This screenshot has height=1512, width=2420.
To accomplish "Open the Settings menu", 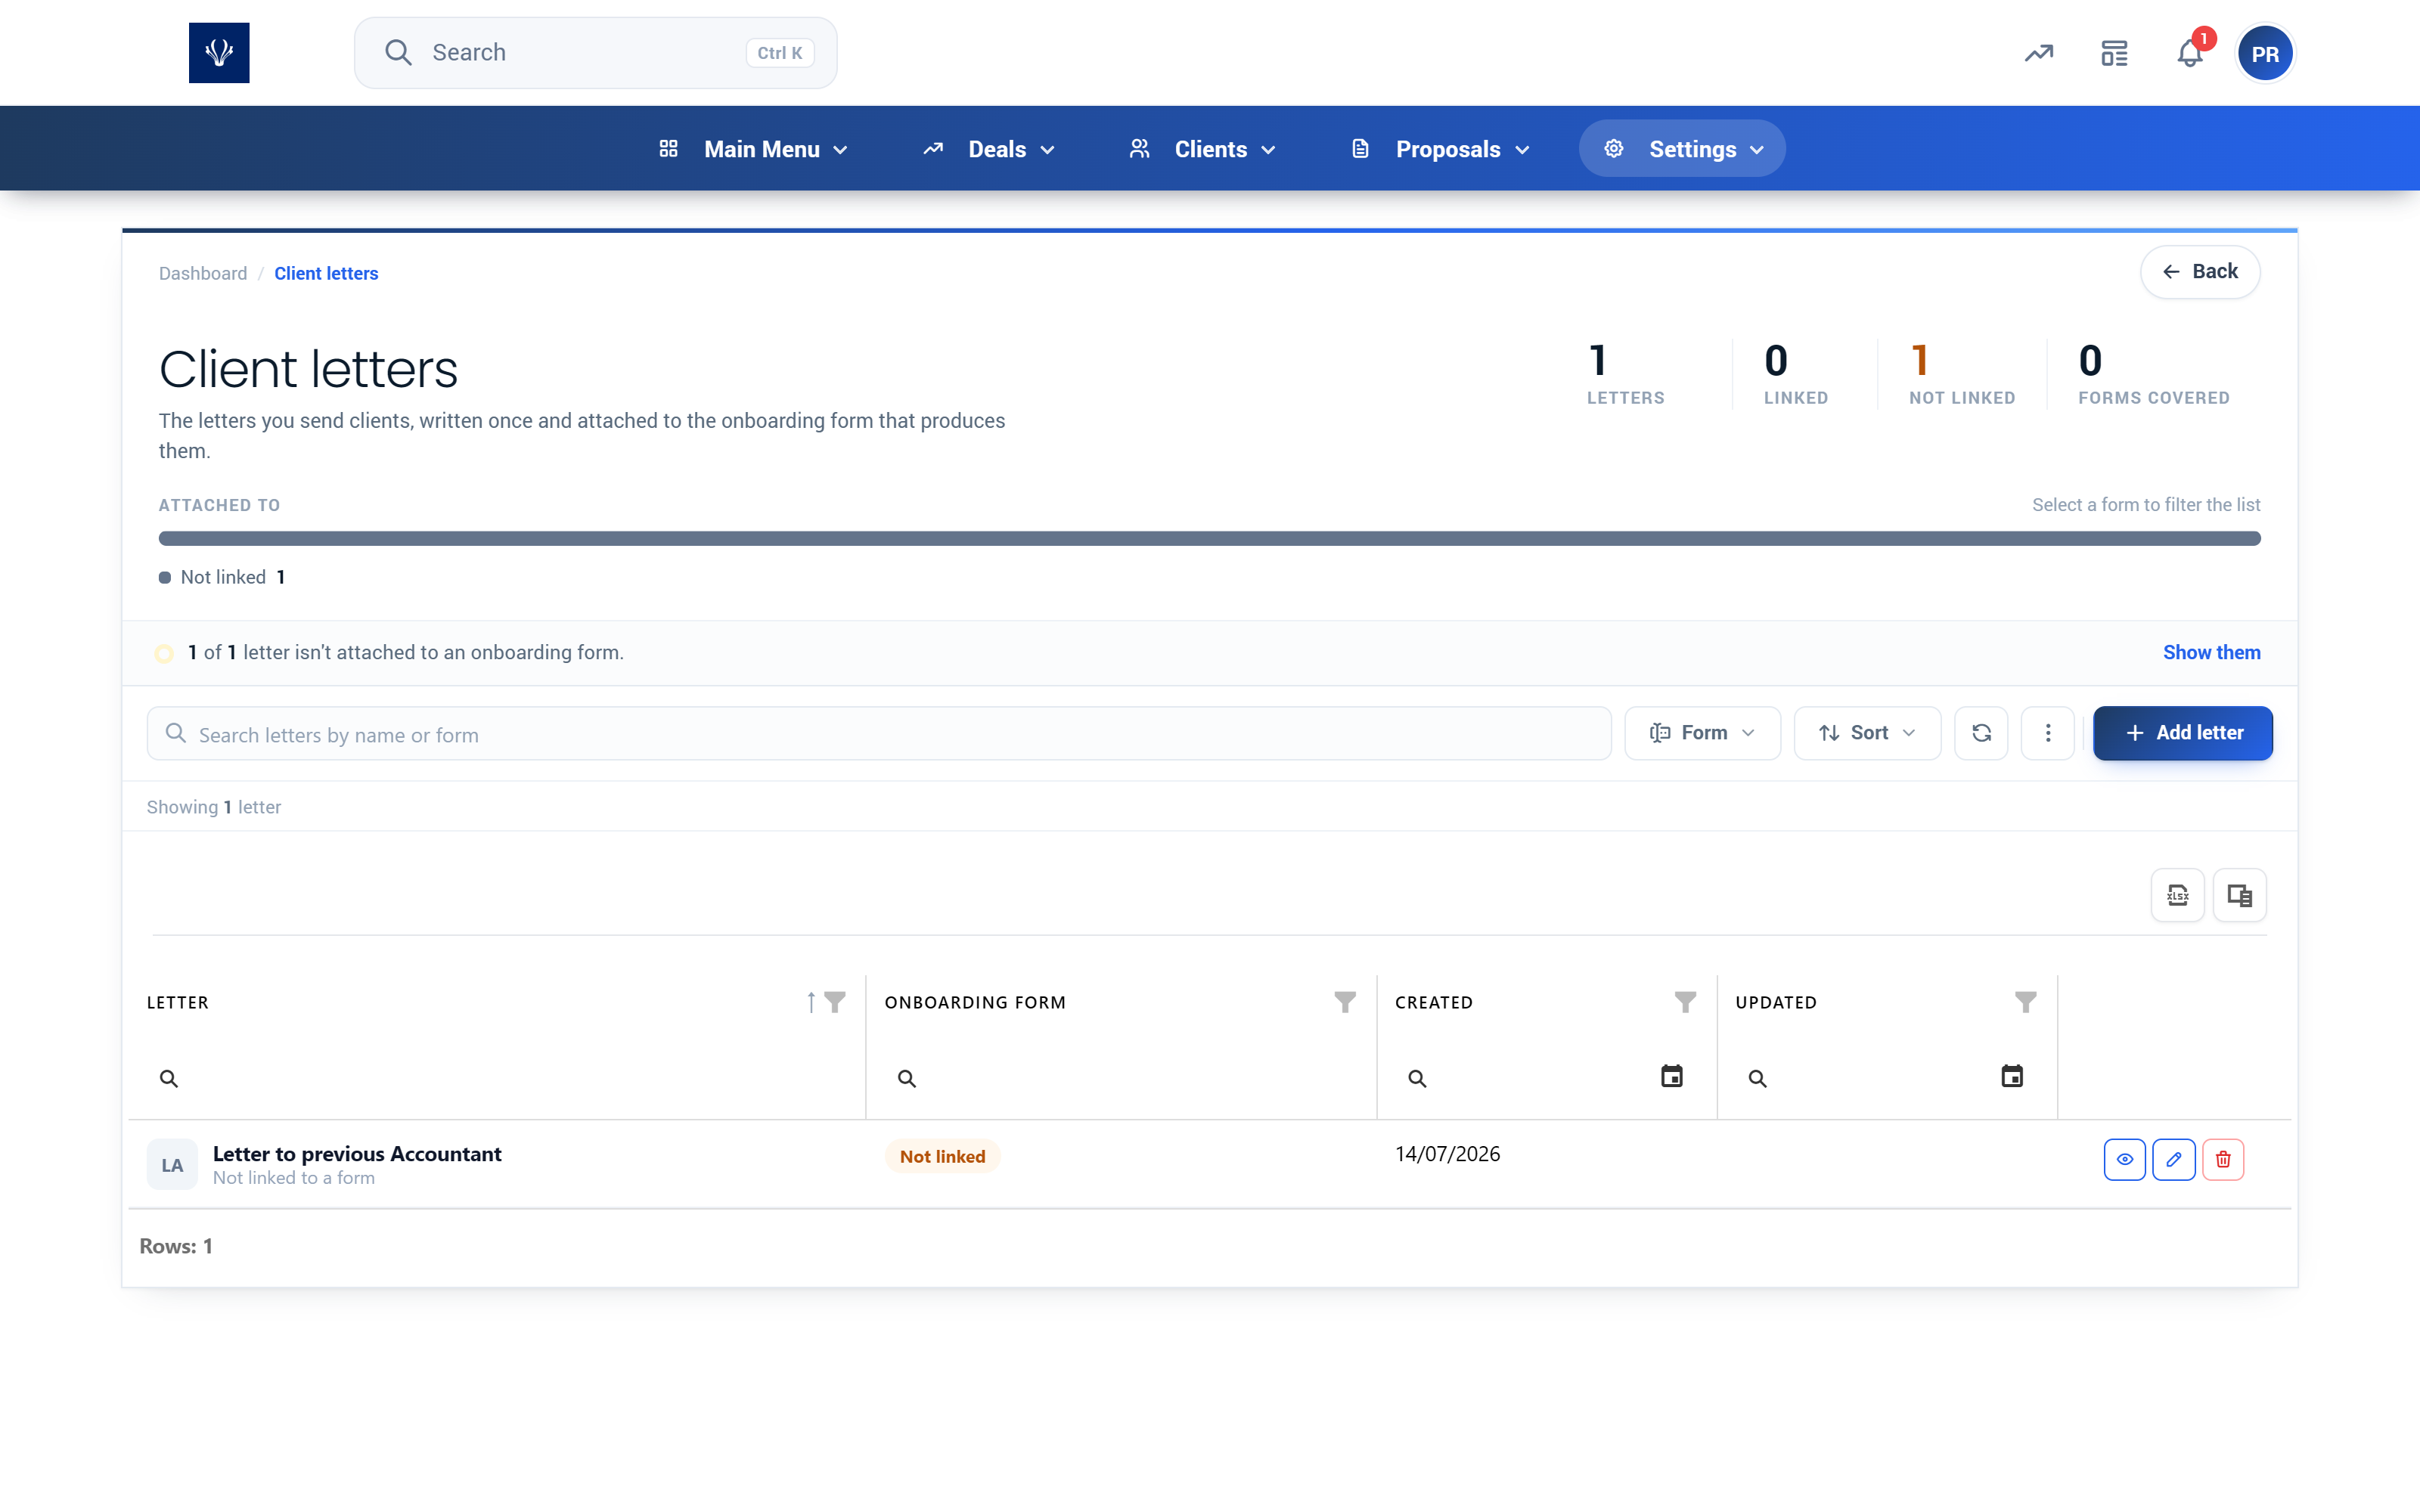I will coord(1682,149).
